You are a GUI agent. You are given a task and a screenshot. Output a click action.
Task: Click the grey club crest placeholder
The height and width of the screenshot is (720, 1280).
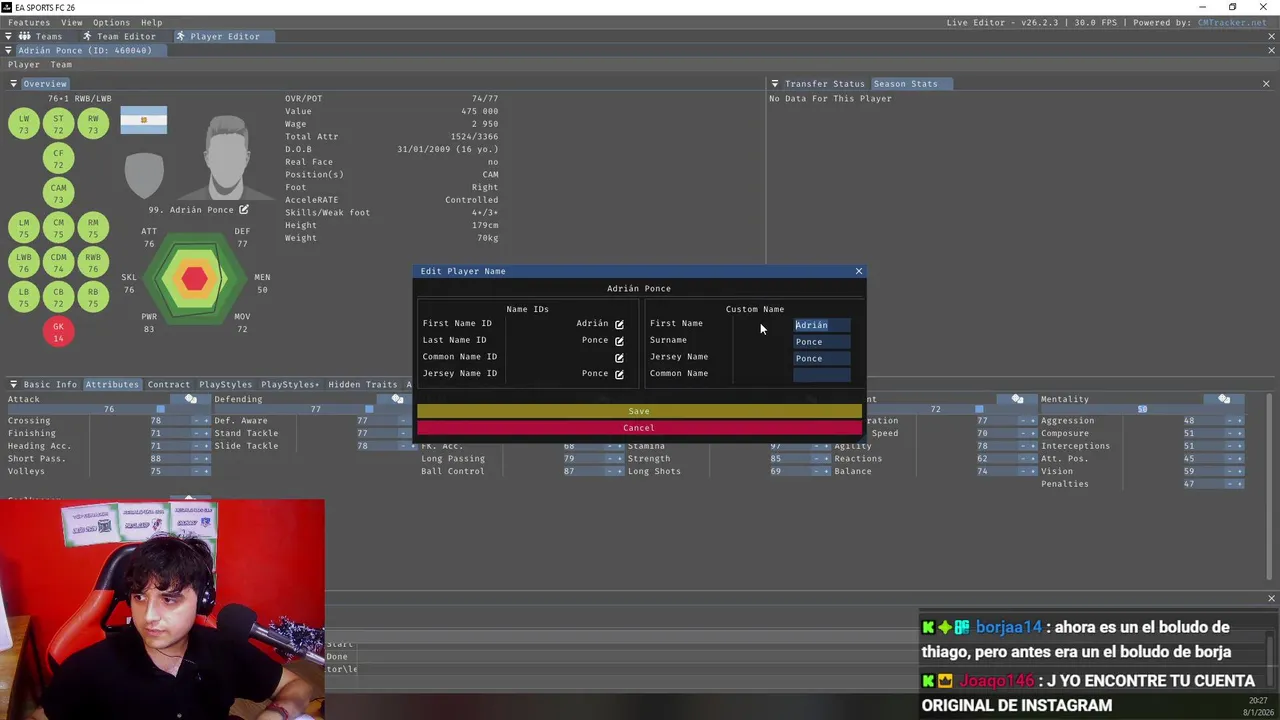click(x=144, y=176)
